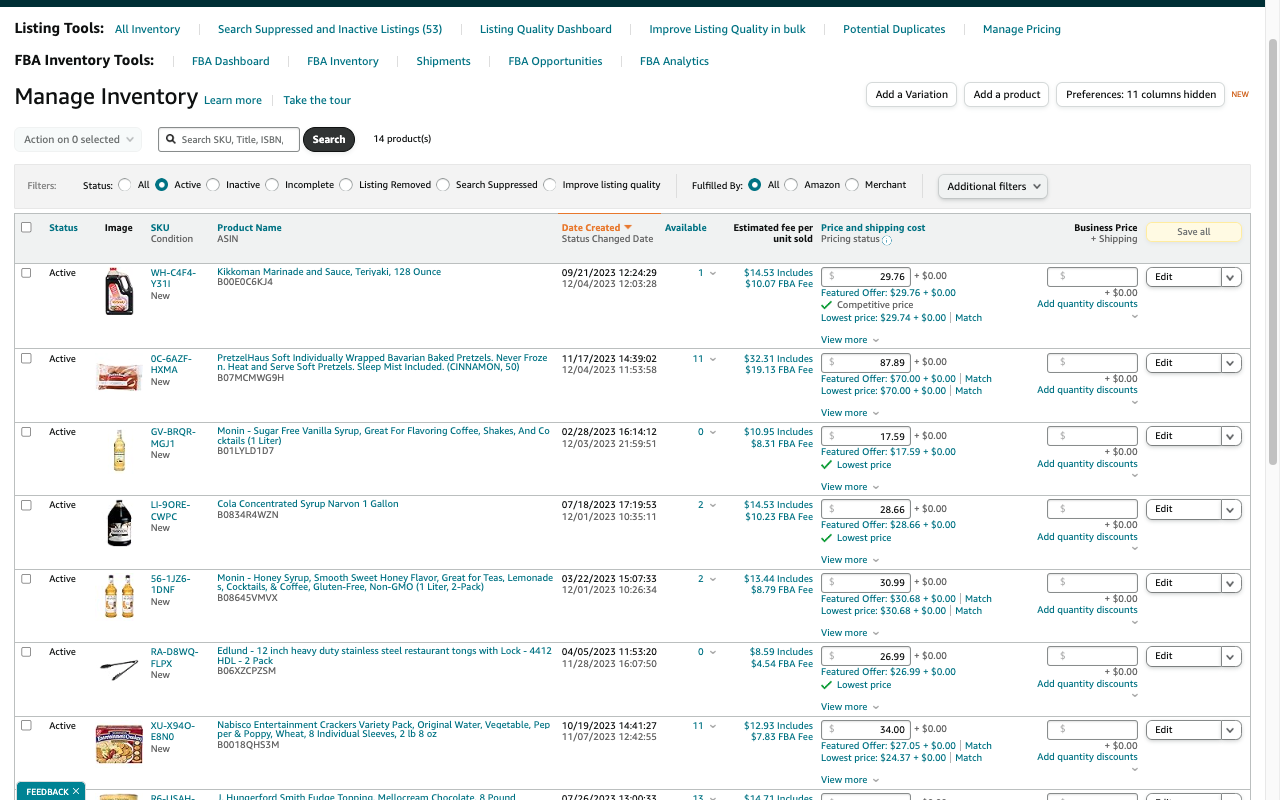This screenshot has width=1280, height=800.
Task: Sort by the Date Created column header
Action: [x=597, y=228]
